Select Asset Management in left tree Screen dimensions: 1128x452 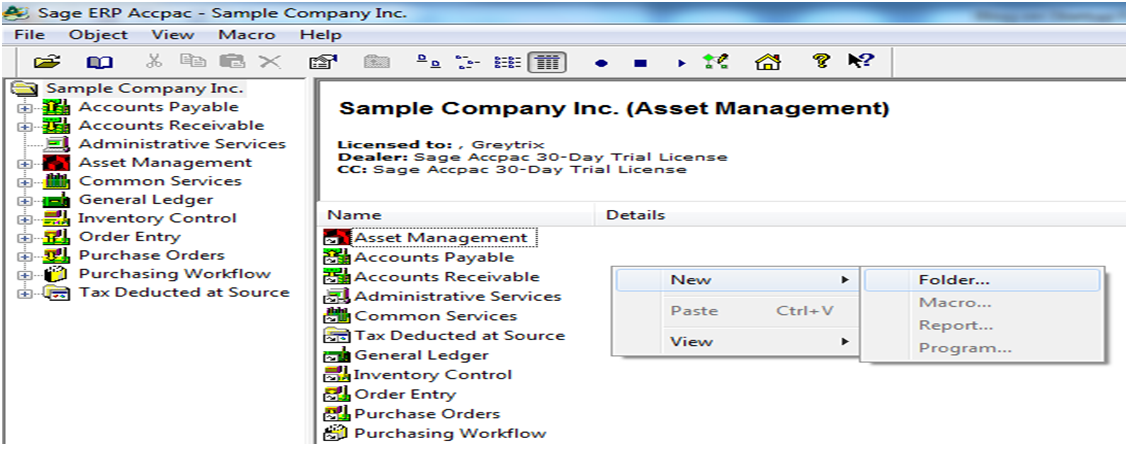[x=165, y=163]
